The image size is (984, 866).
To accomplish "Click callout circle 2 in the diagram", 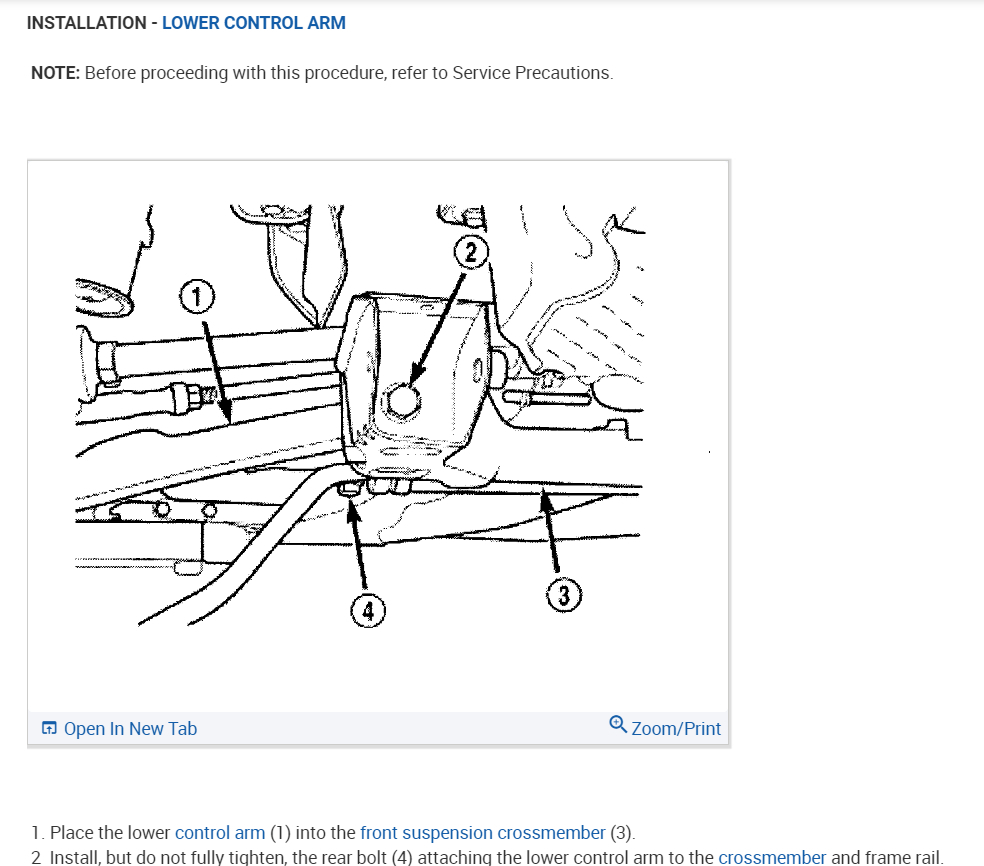I will [471, 252].
